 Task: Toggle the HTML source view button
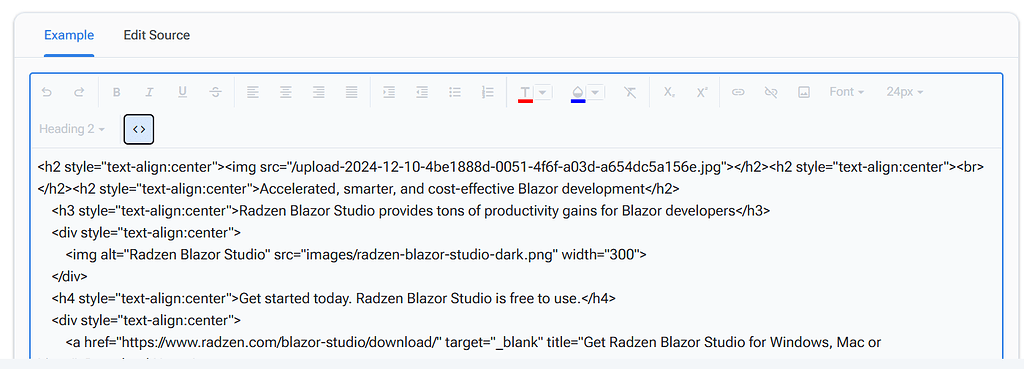pos(139,129)
